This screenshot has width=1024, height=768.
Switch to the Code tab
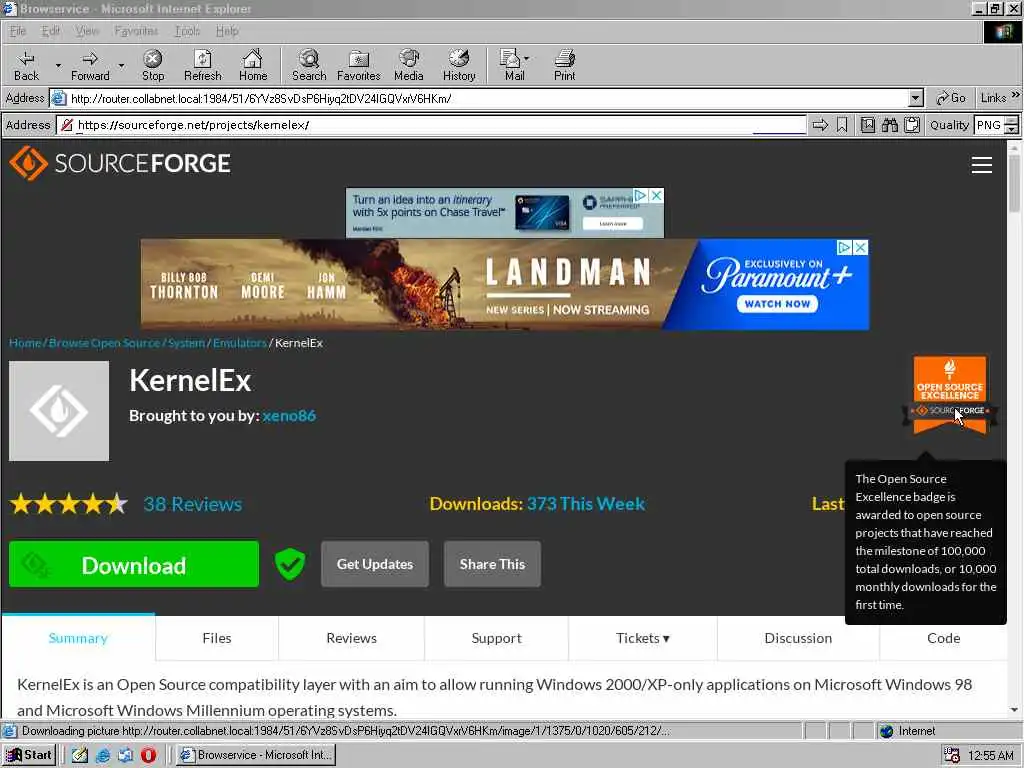tap(944, 638)
